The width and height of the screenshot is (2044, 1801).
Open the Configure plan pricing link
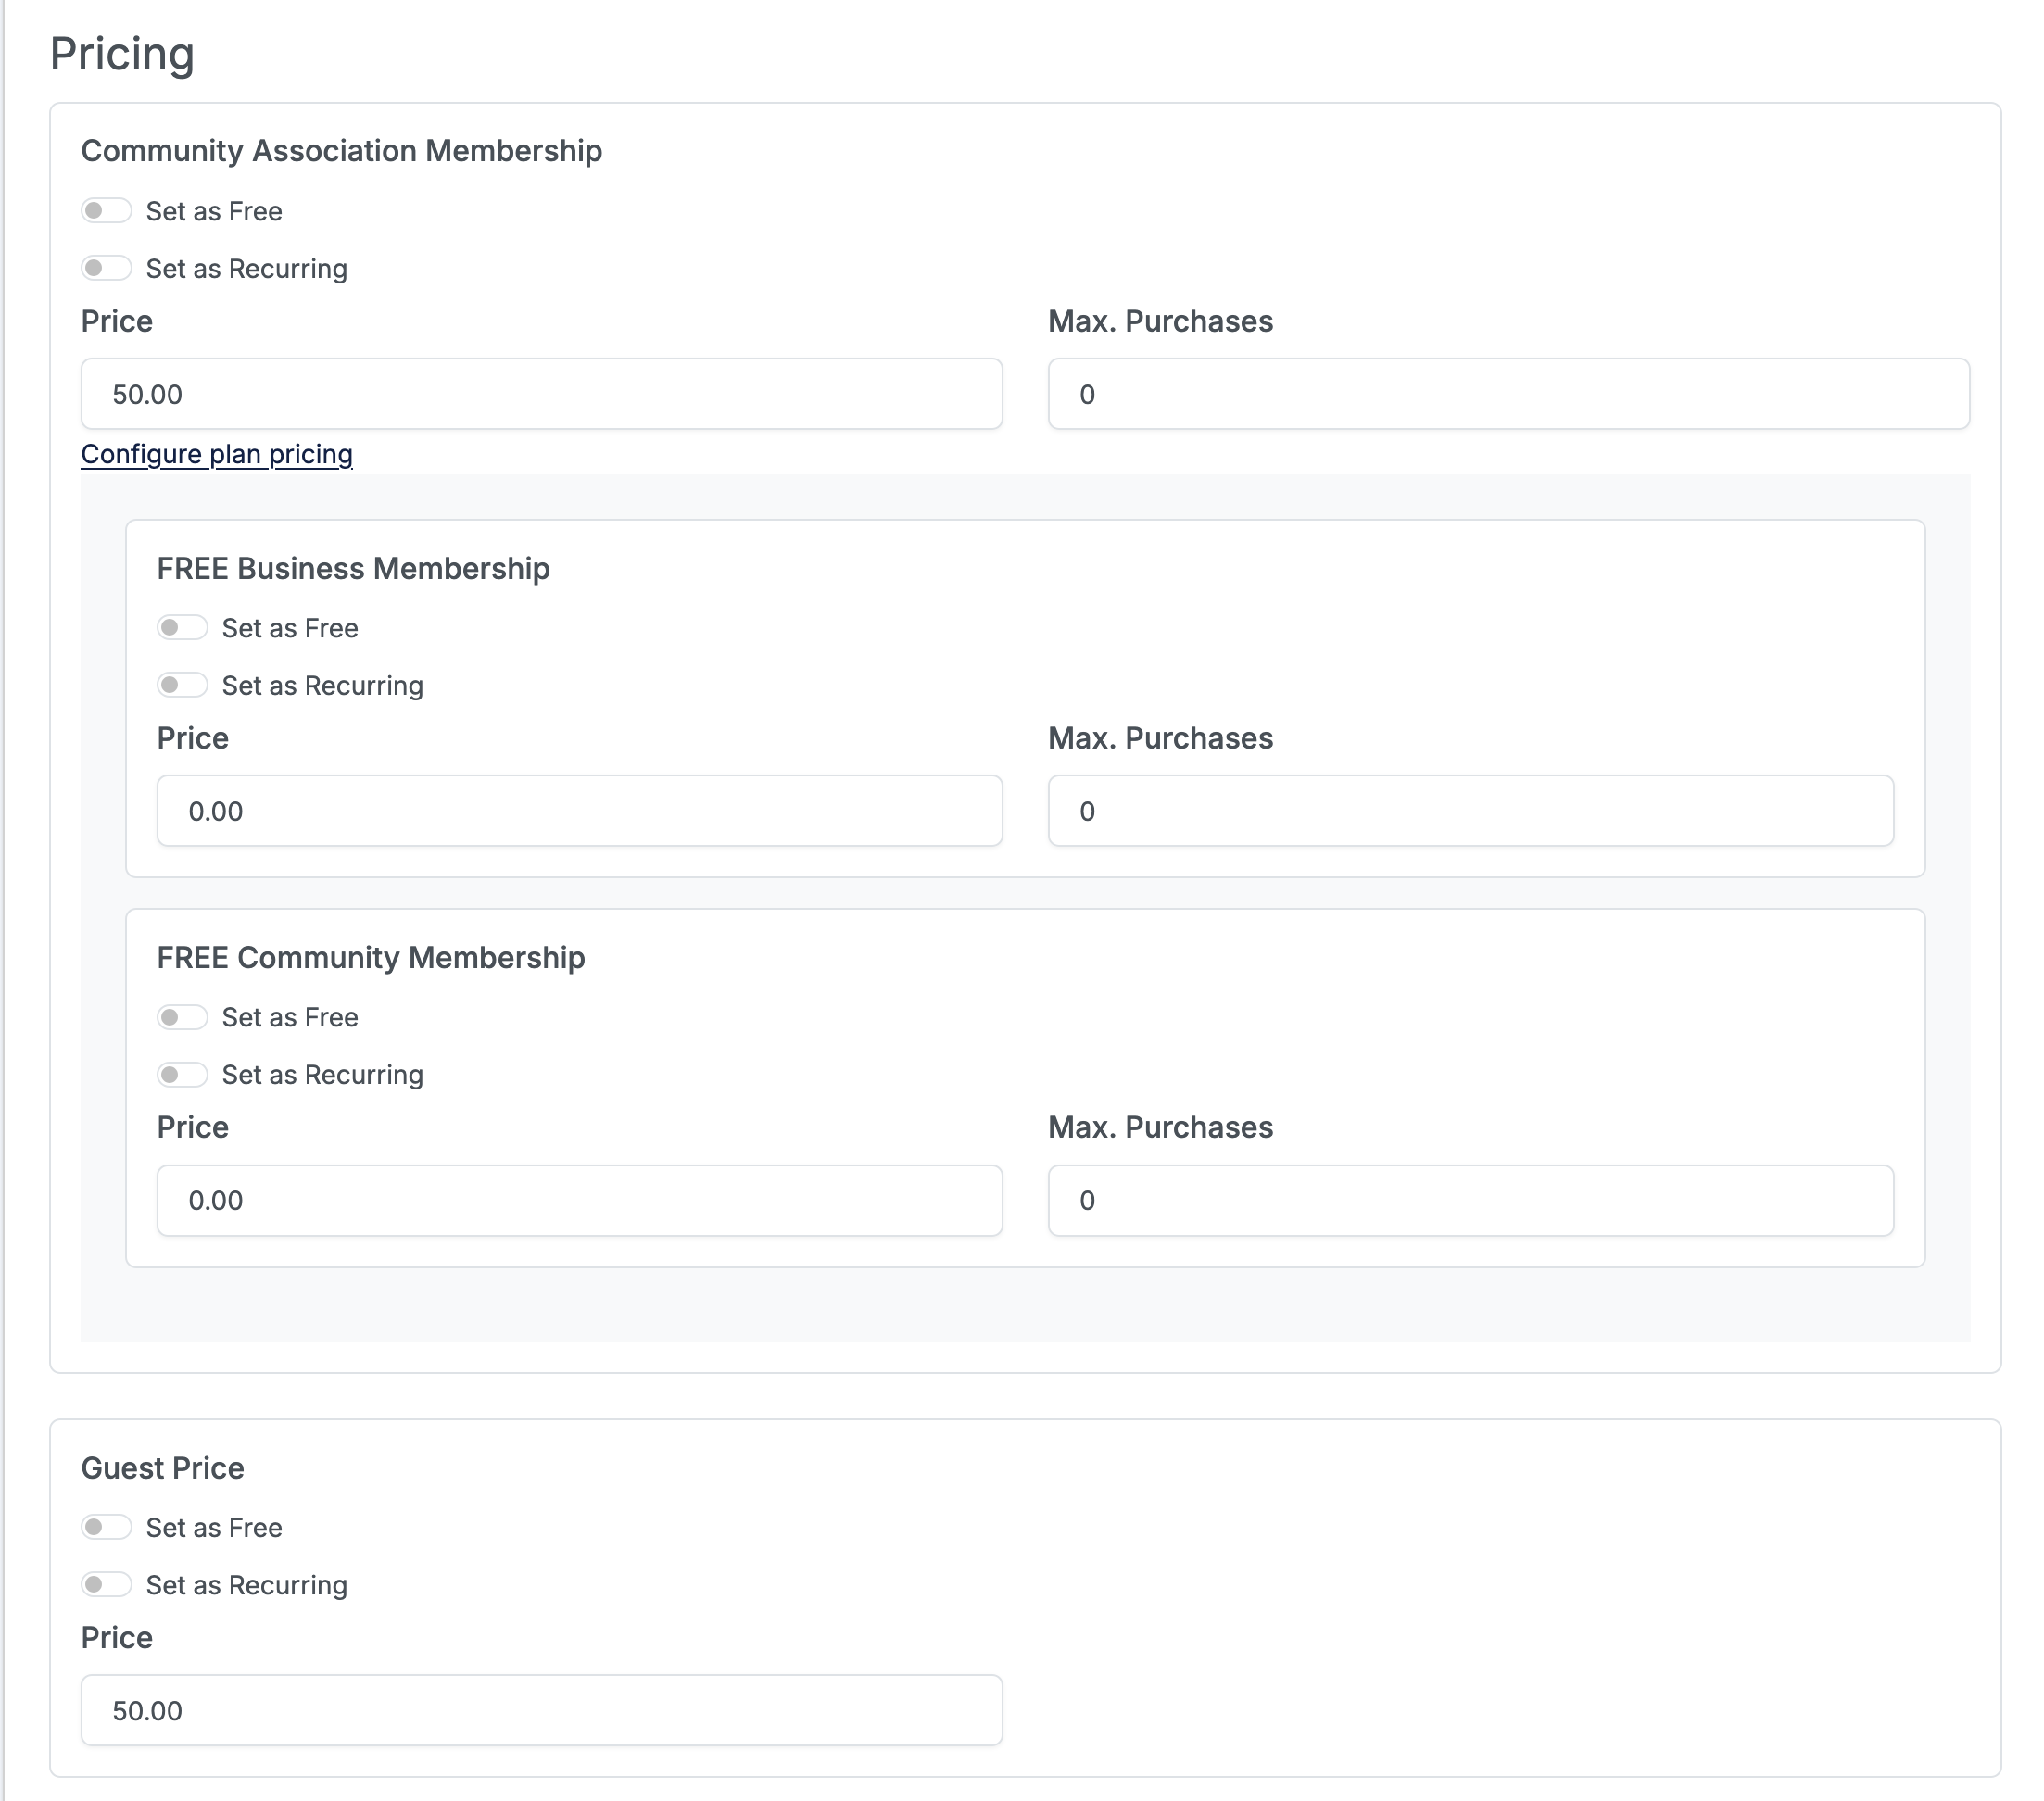point(216,454)
